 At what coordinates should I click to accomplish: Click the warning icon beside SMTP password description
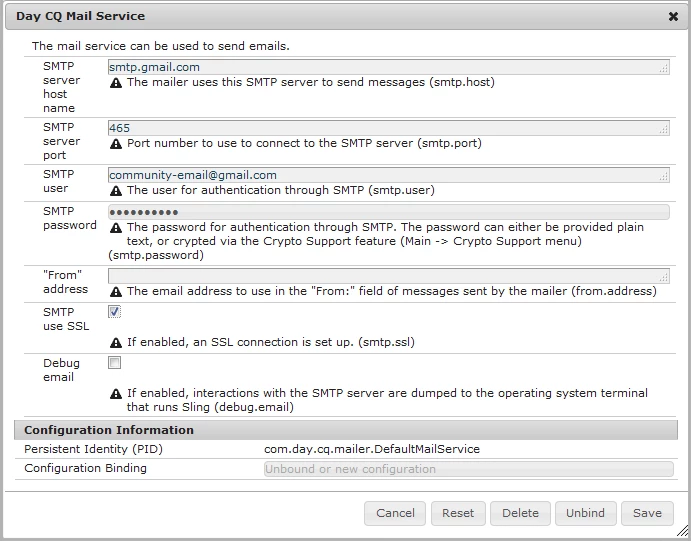click(x=116, y=228)
